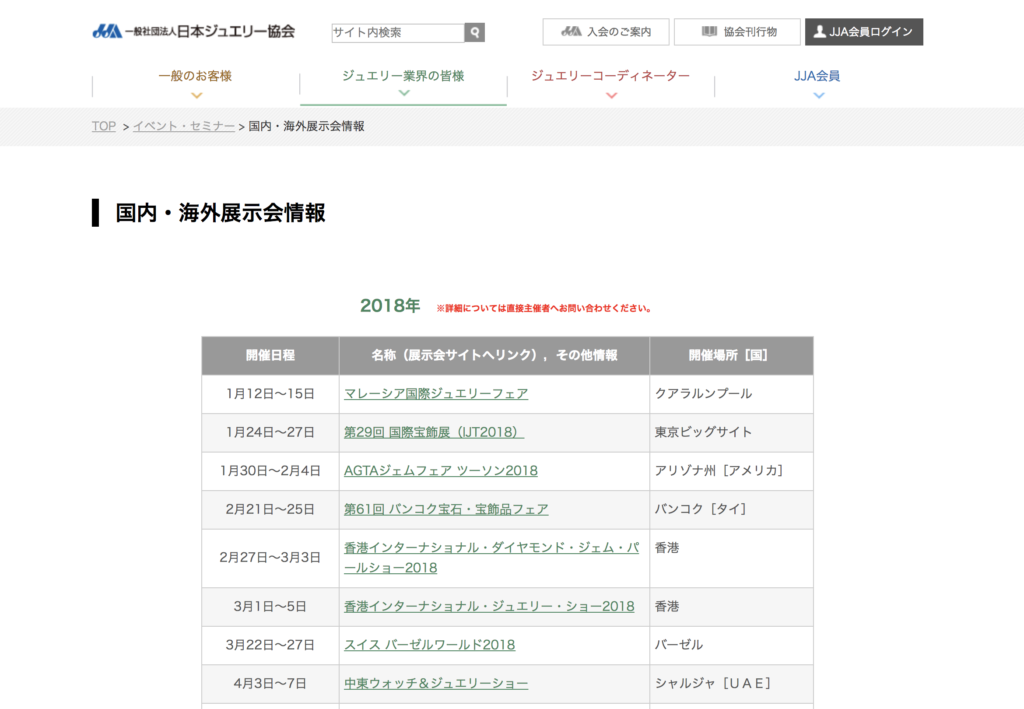This screenshot has width=1024, height=709.
Task: Expand the ジュエリーコーディネーター chevron
Action: tap(611, 96)
